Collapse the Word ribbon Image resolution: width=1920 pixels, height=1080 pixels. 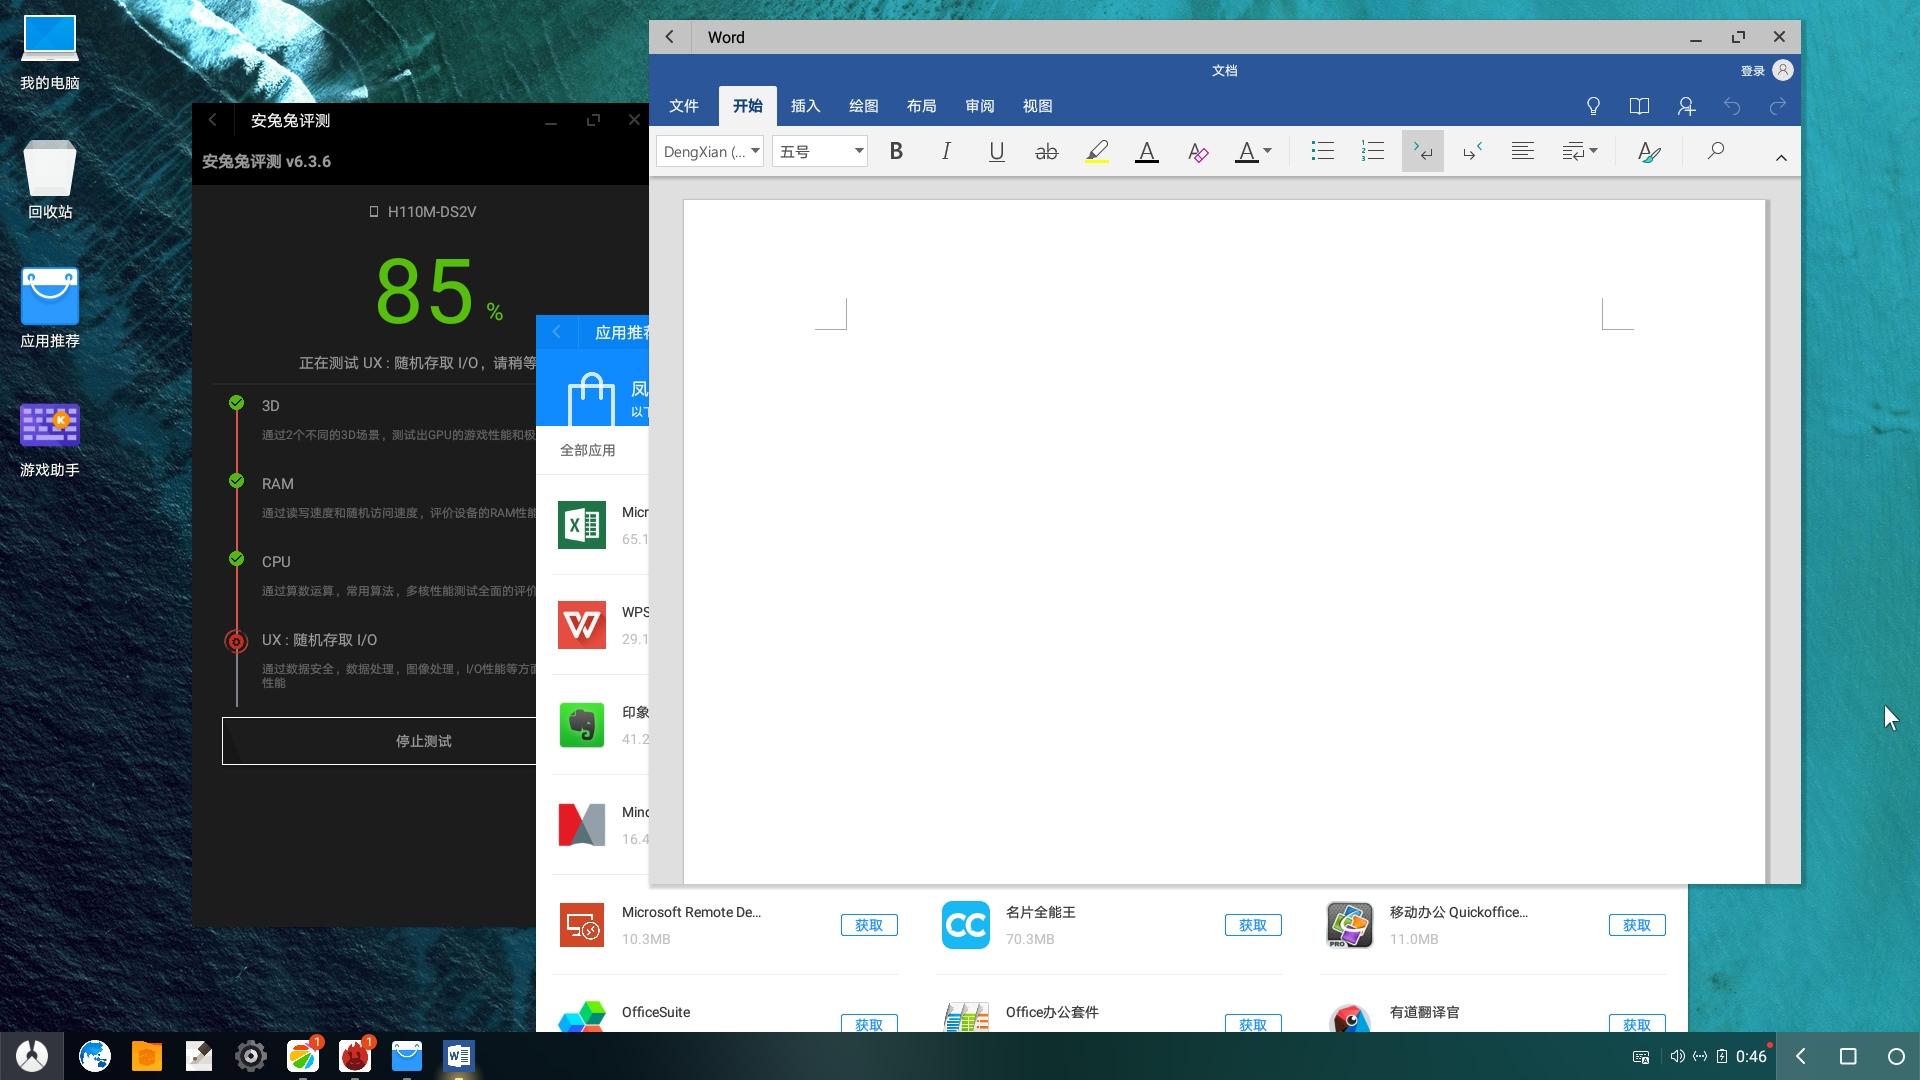pos(1781,157)
